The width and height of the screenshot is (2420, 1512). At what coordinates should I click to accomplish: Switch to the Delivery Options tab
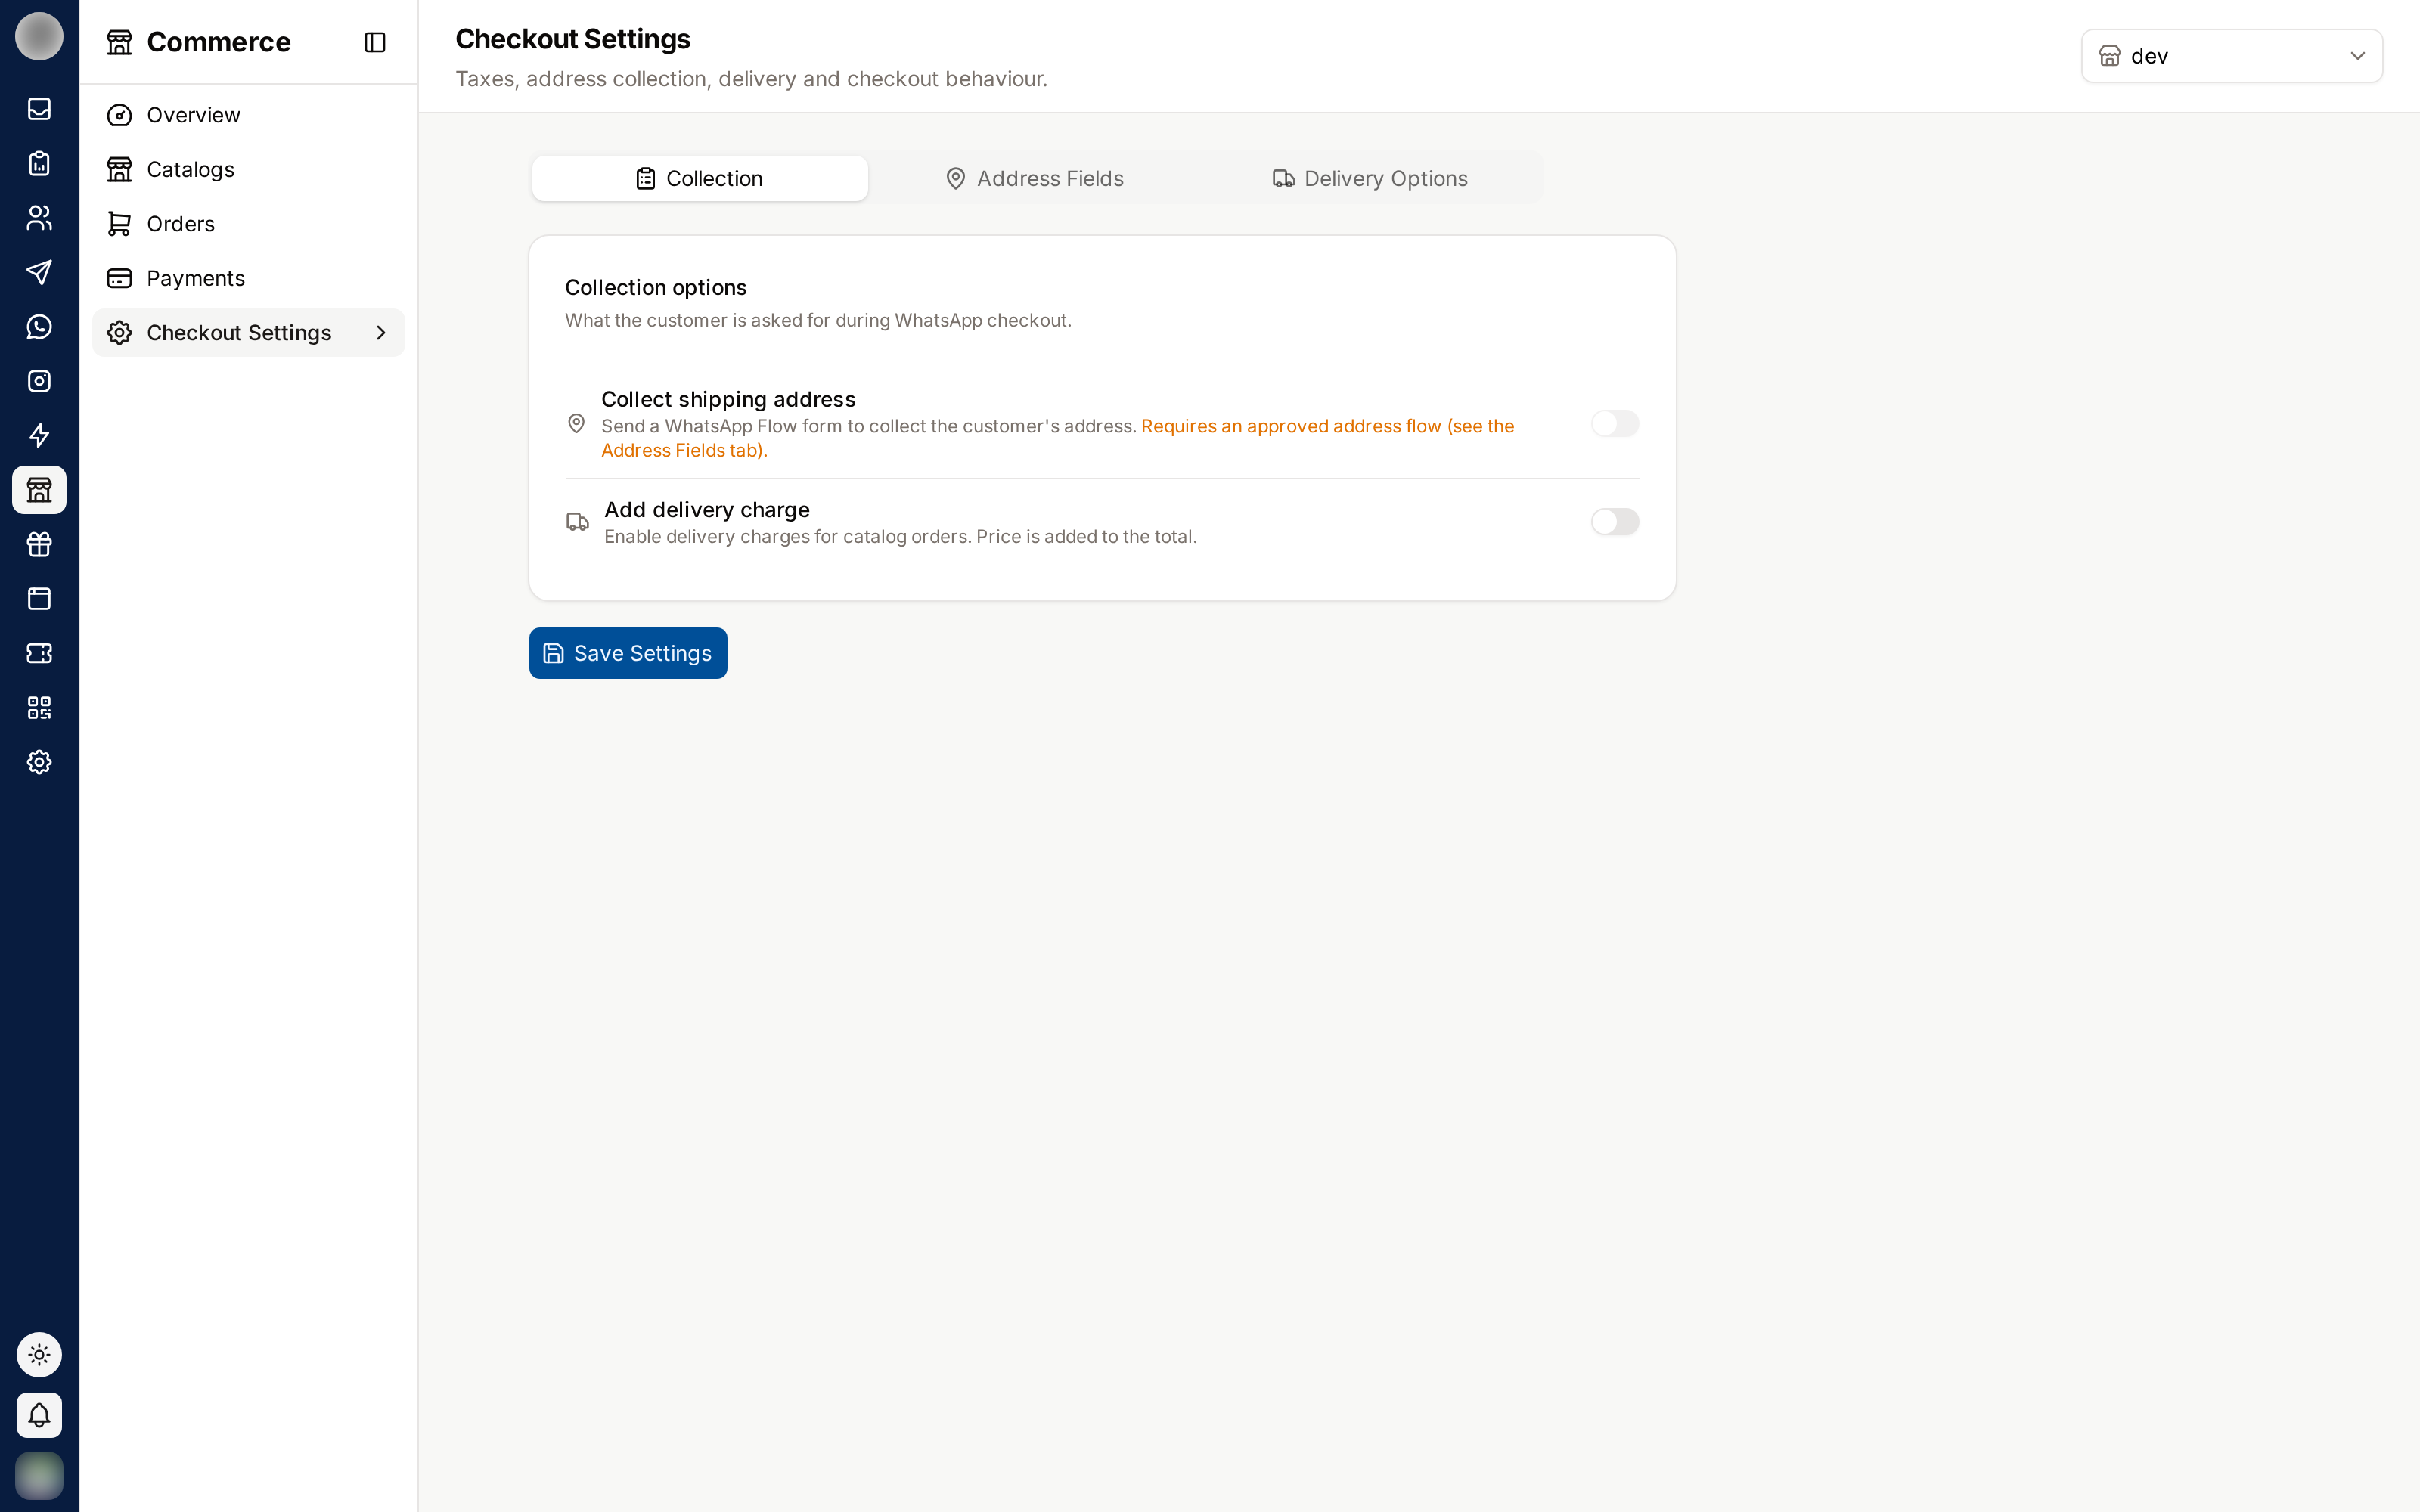tap(1370, 179)
